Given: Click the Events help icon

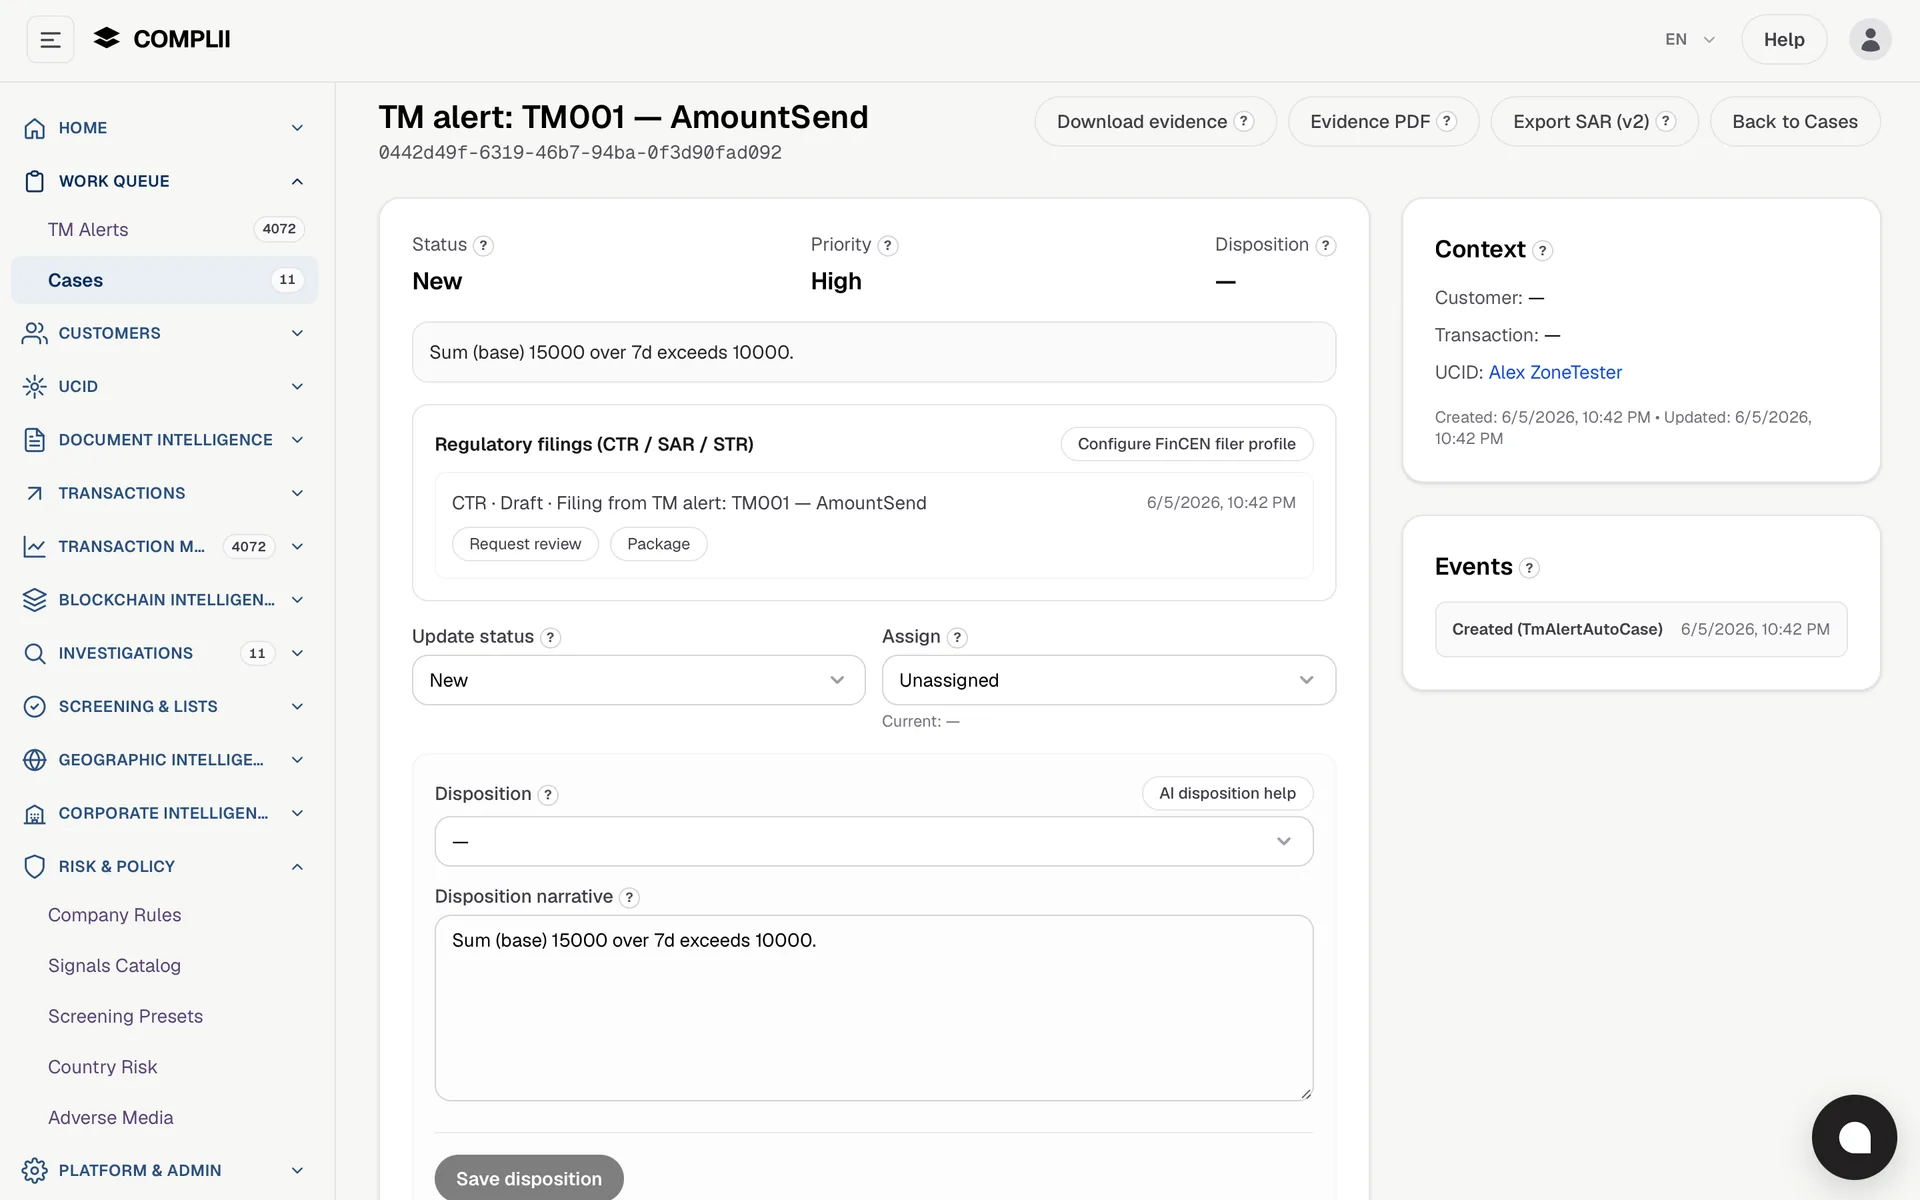Looking at the screenshot, I should point(1529,568).
